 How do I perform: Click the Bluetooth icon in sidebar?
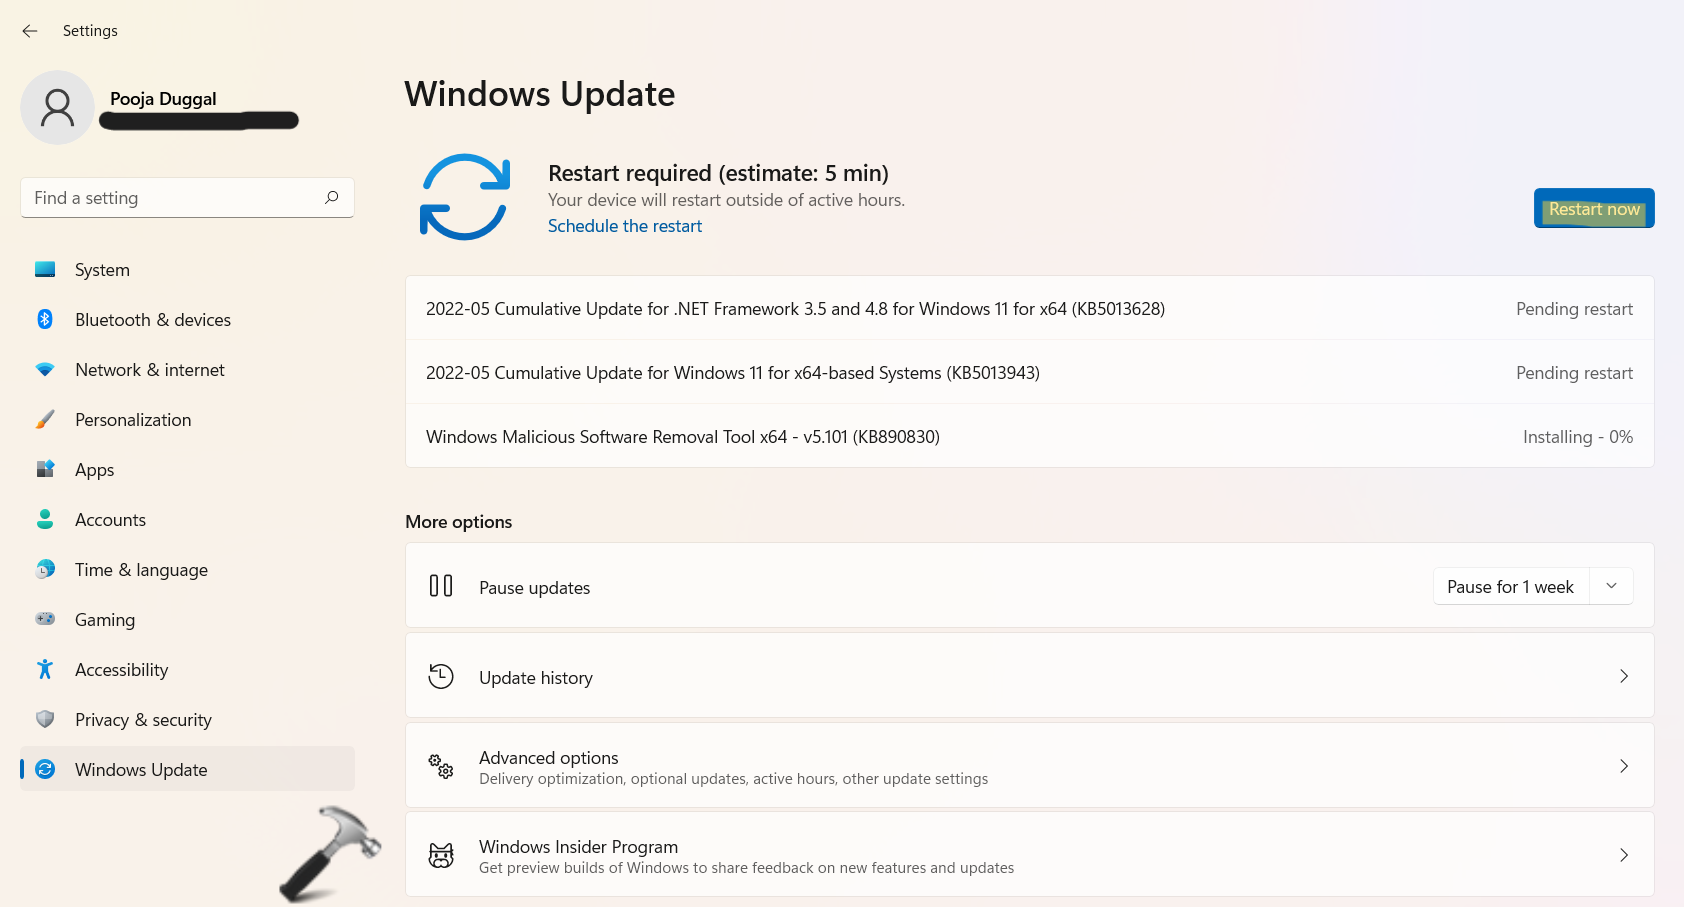point(45,319)
